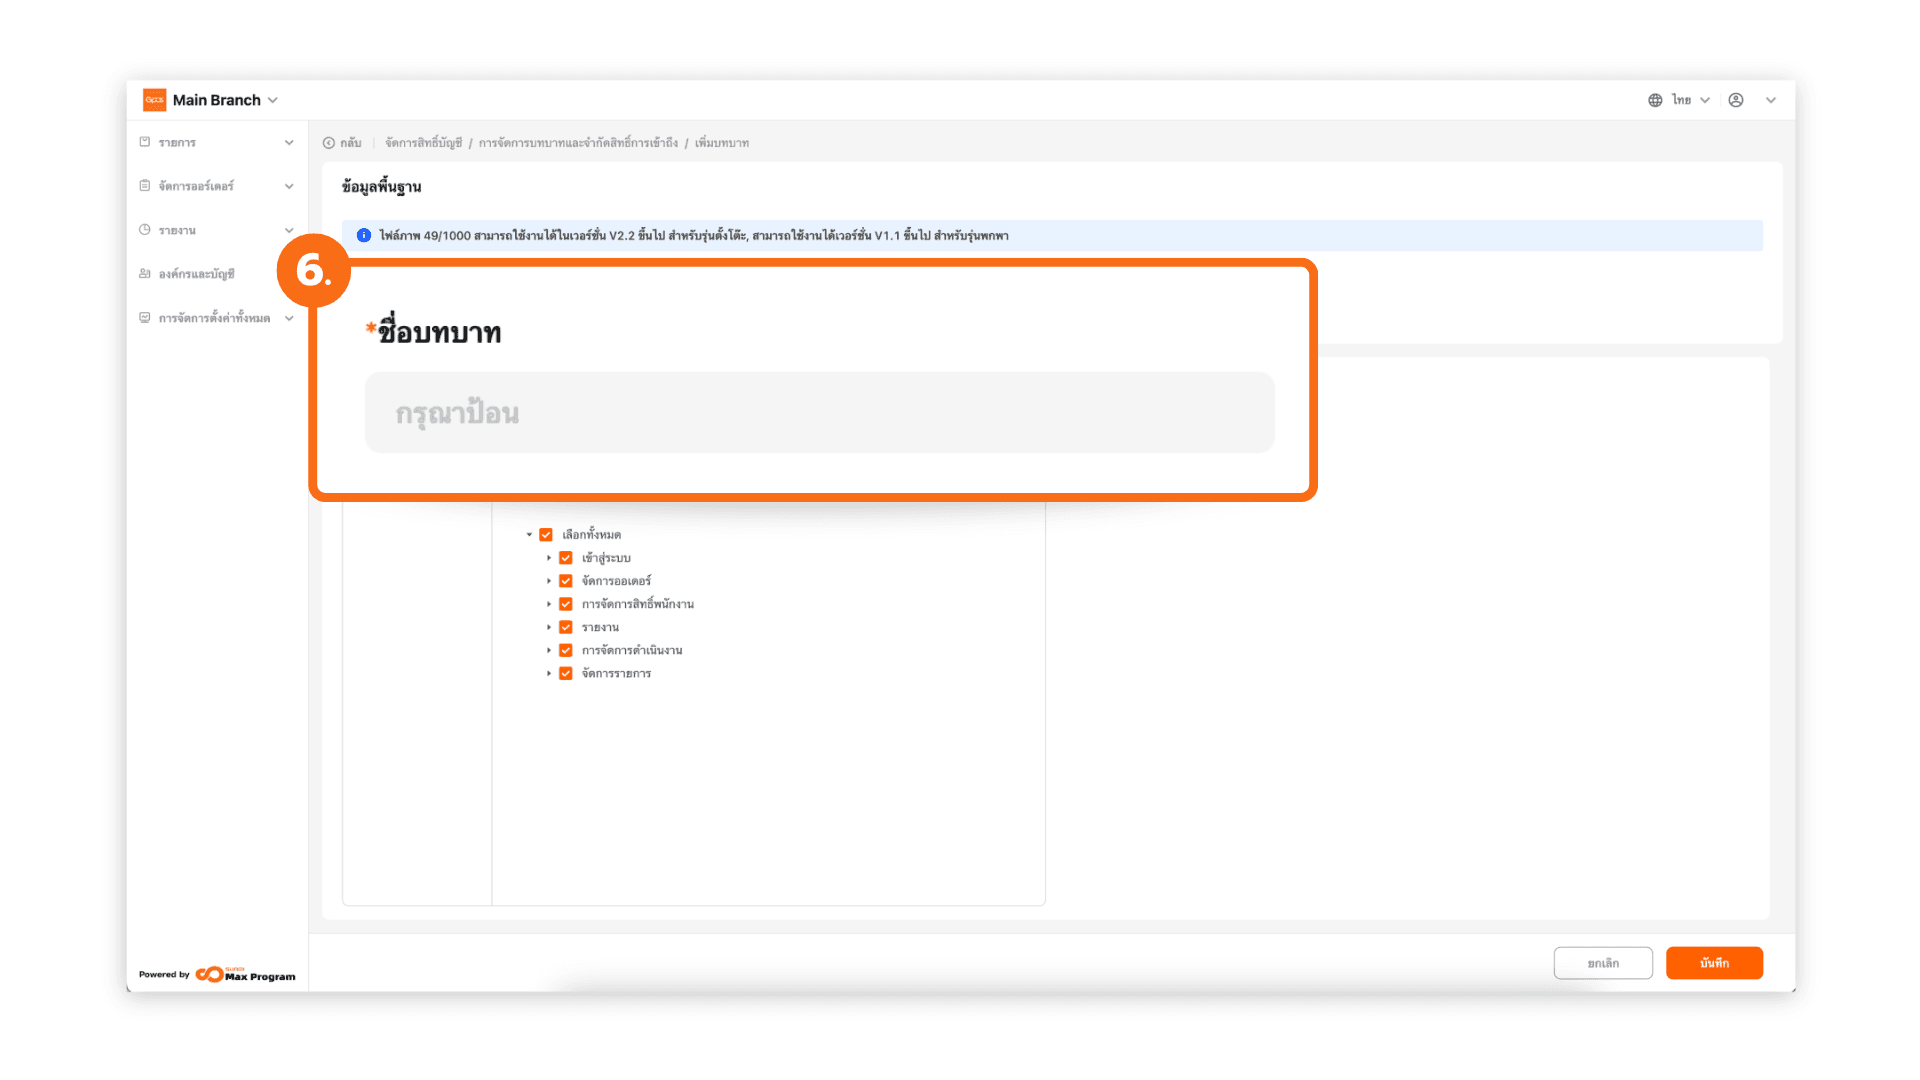Click the orange บันทึก save button
The height and width of the screenshot is (1080, 1920).
(1714, 963)
